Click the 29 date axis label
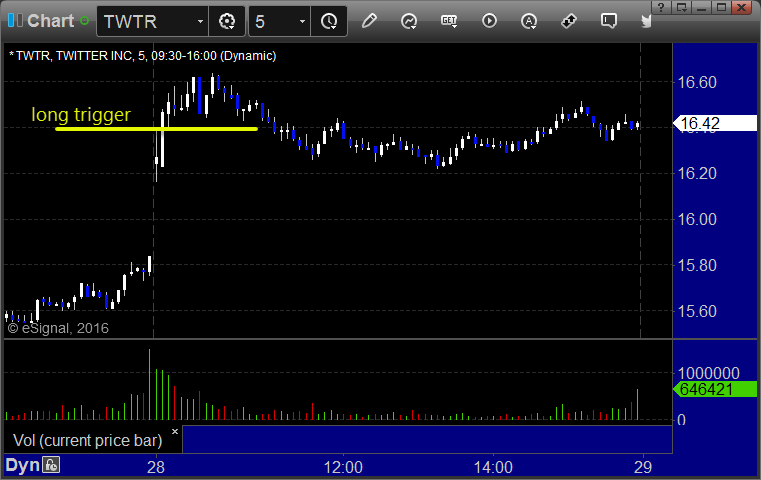 coord(643,467)
